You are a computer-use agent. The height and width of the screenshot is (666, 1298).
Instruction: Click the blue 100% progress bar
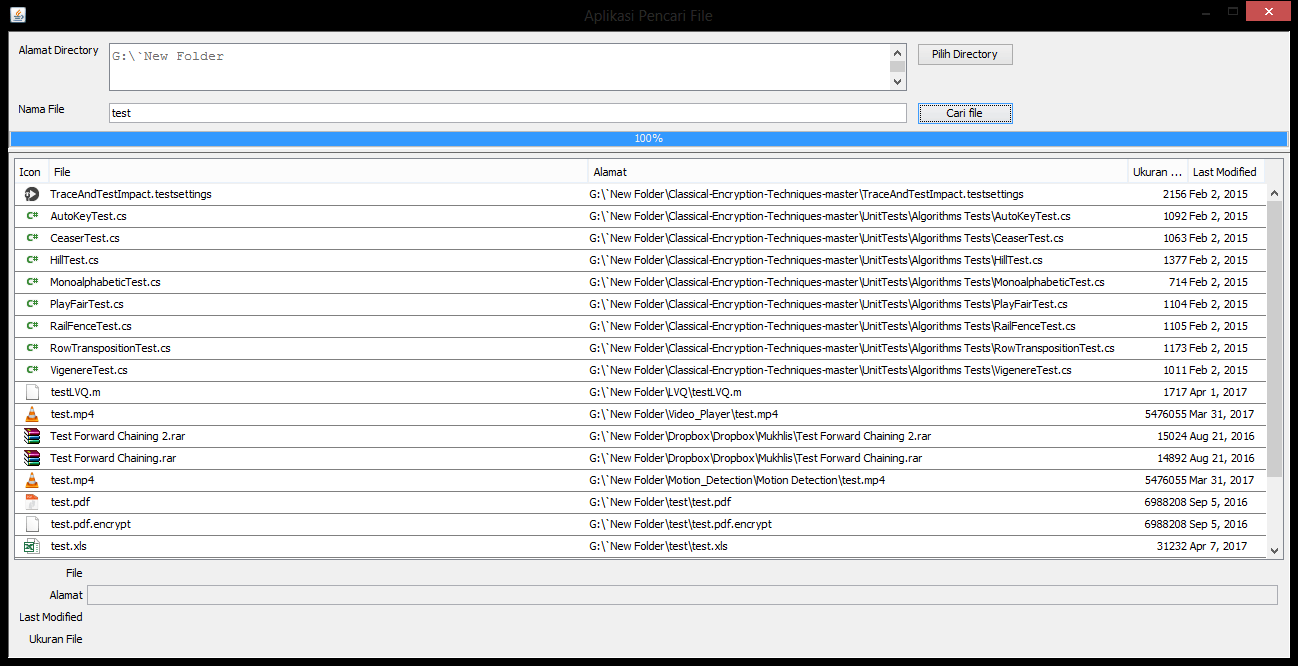coord(648,138)
